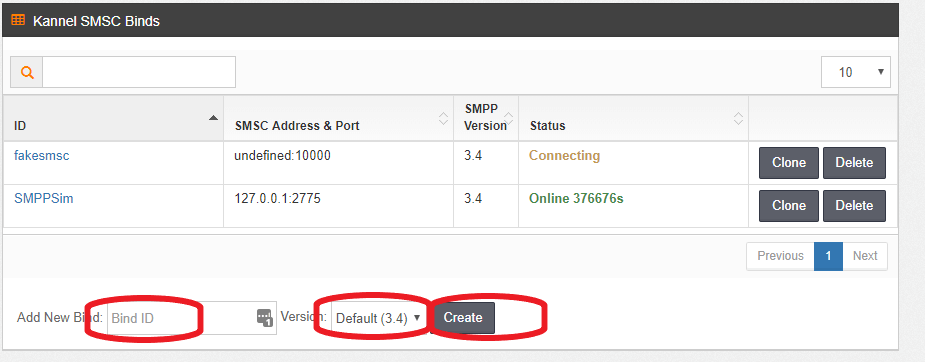
Task: Click the icon inside the Bind ID field
Action: (x=264, y=317)
